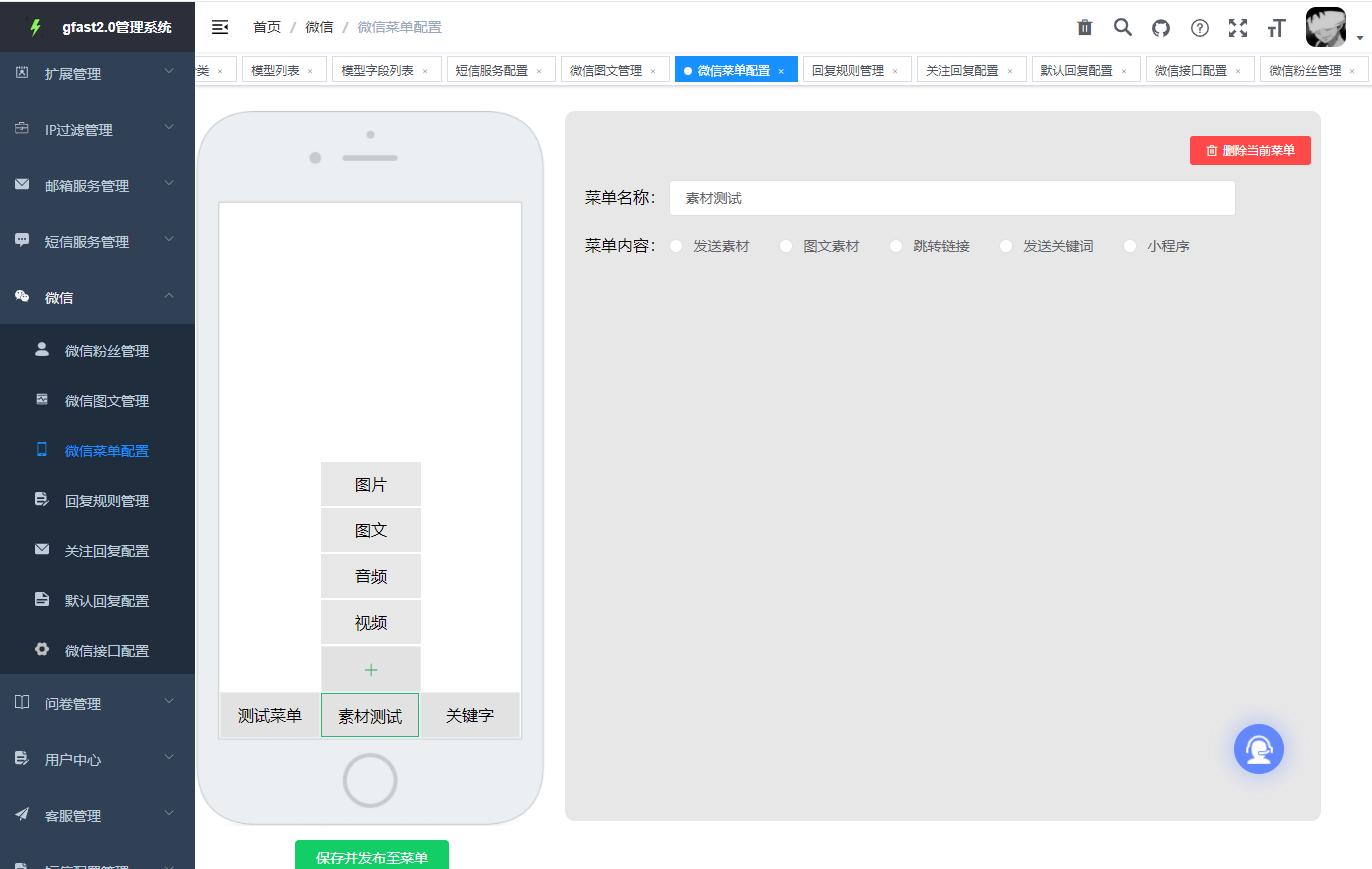Click the help question mark icon

coord(1200,28)
